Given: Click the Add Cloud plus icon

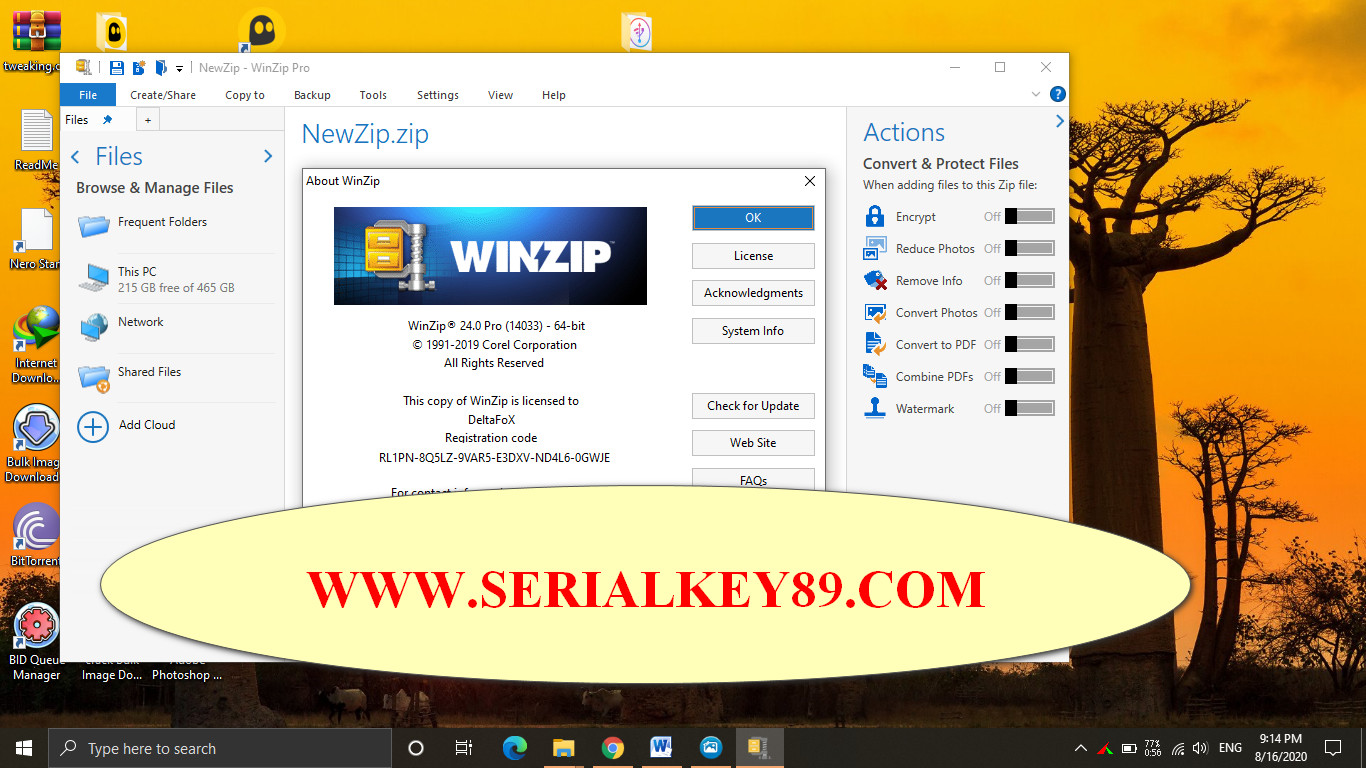Looking at the screenshot, I should 93,427.
